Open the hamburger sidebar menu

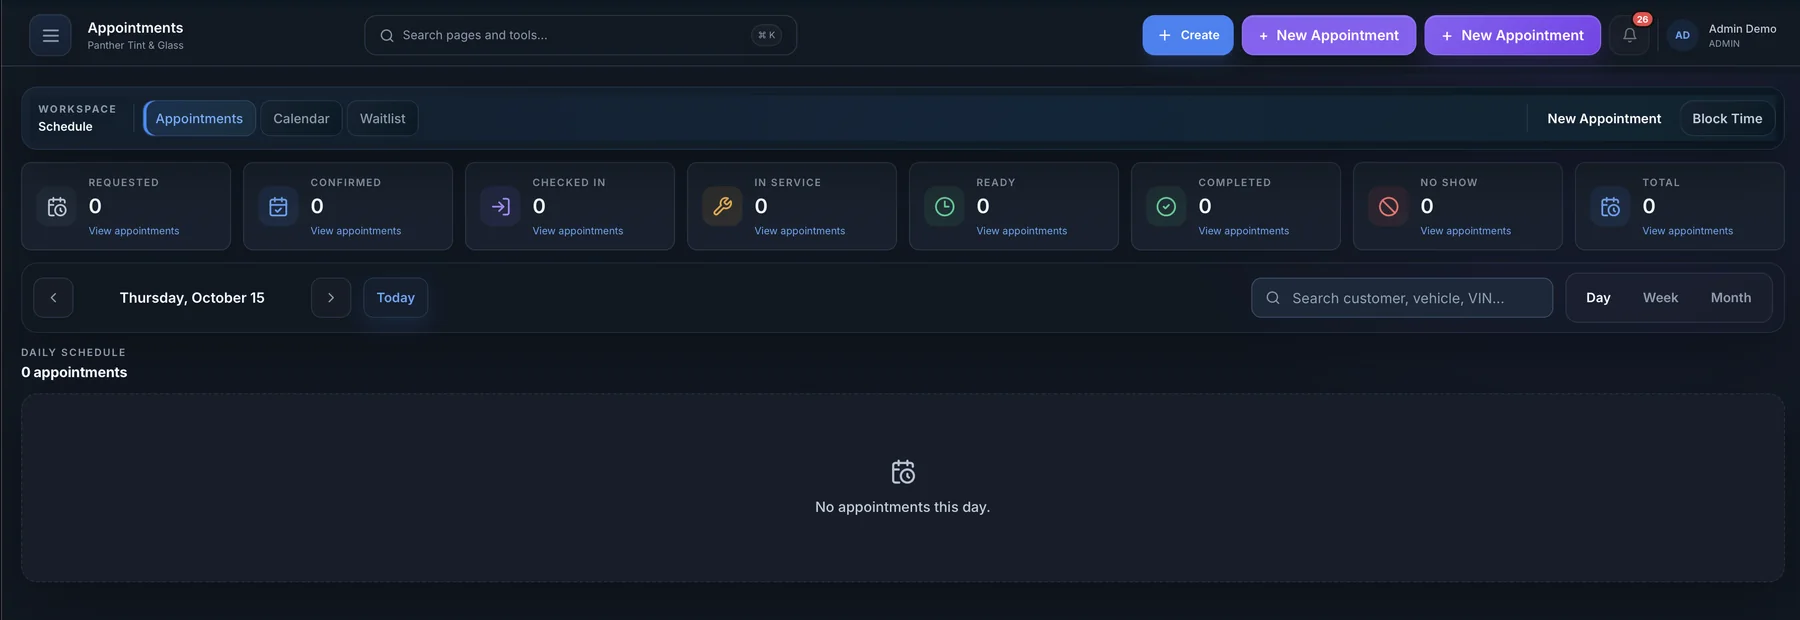coord(50,35)
